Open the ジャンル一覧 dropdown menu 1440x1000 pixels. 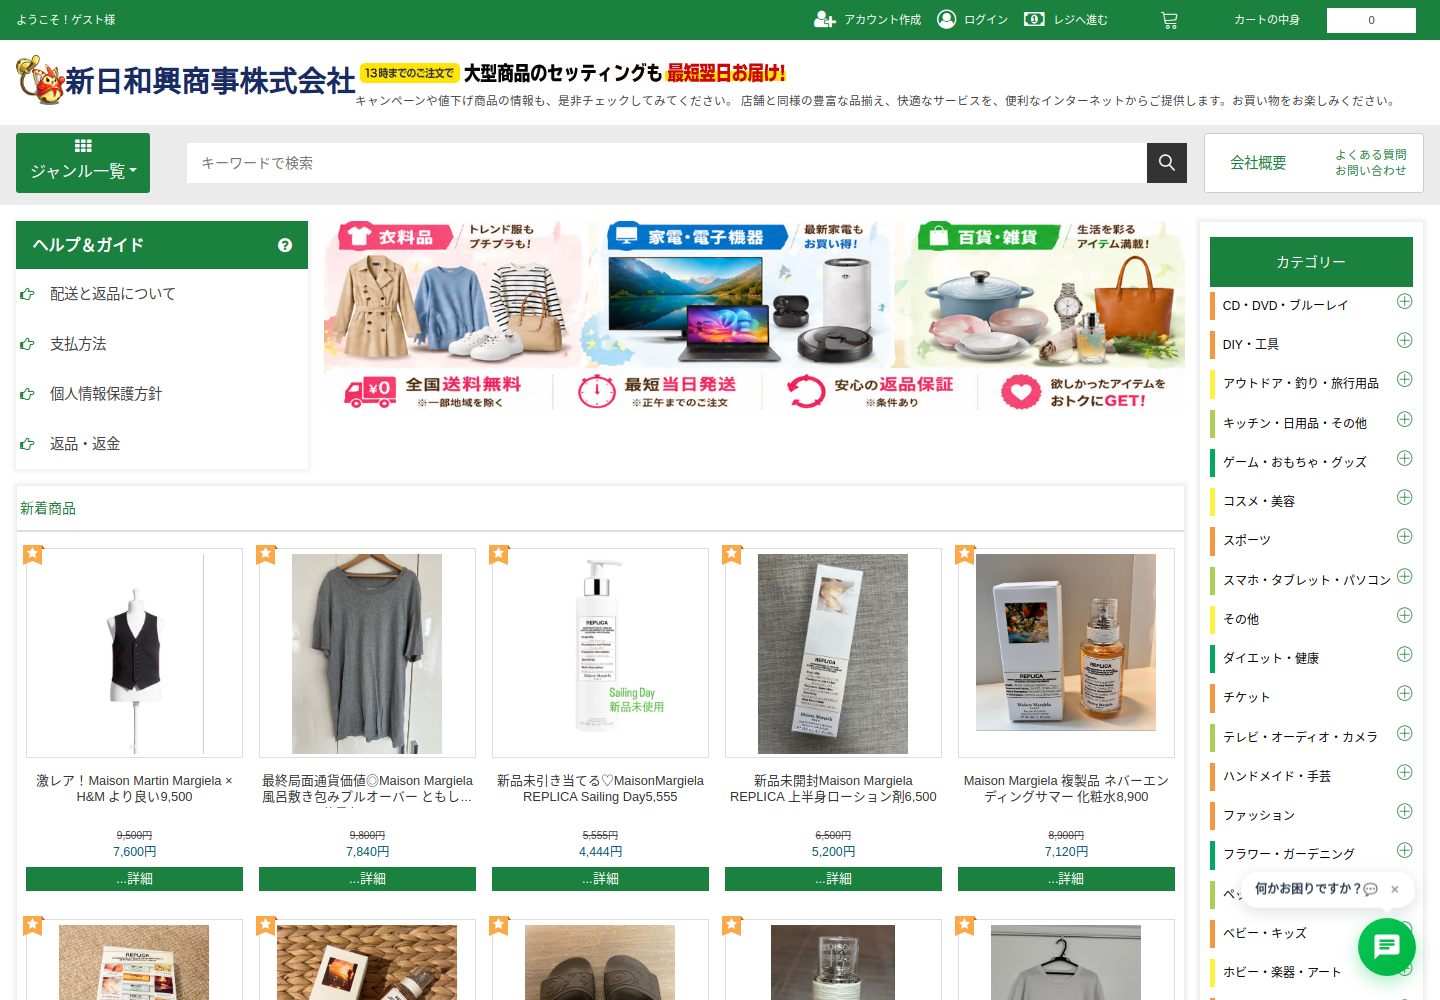83,163
